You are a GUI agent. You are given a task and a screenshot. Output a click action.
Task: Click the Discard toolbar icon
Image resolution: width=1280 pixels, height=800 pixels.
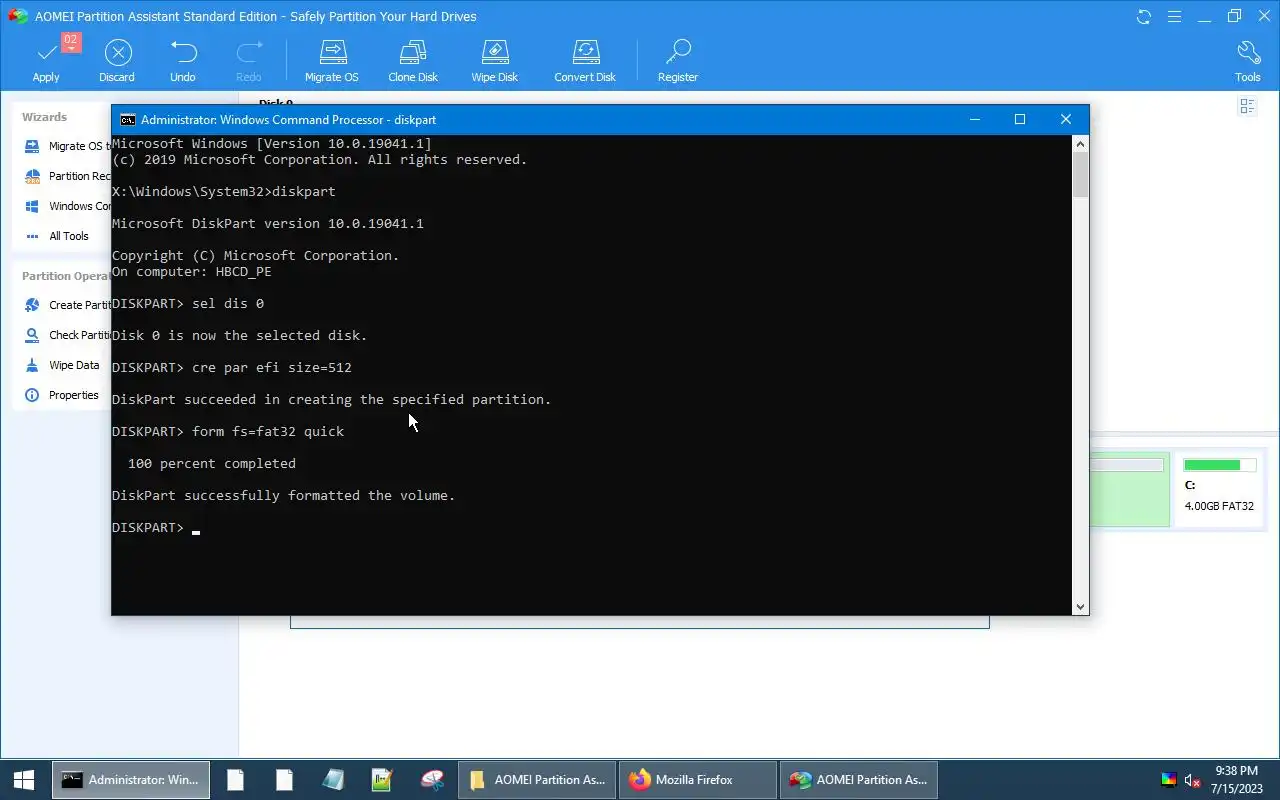[117, 60]
